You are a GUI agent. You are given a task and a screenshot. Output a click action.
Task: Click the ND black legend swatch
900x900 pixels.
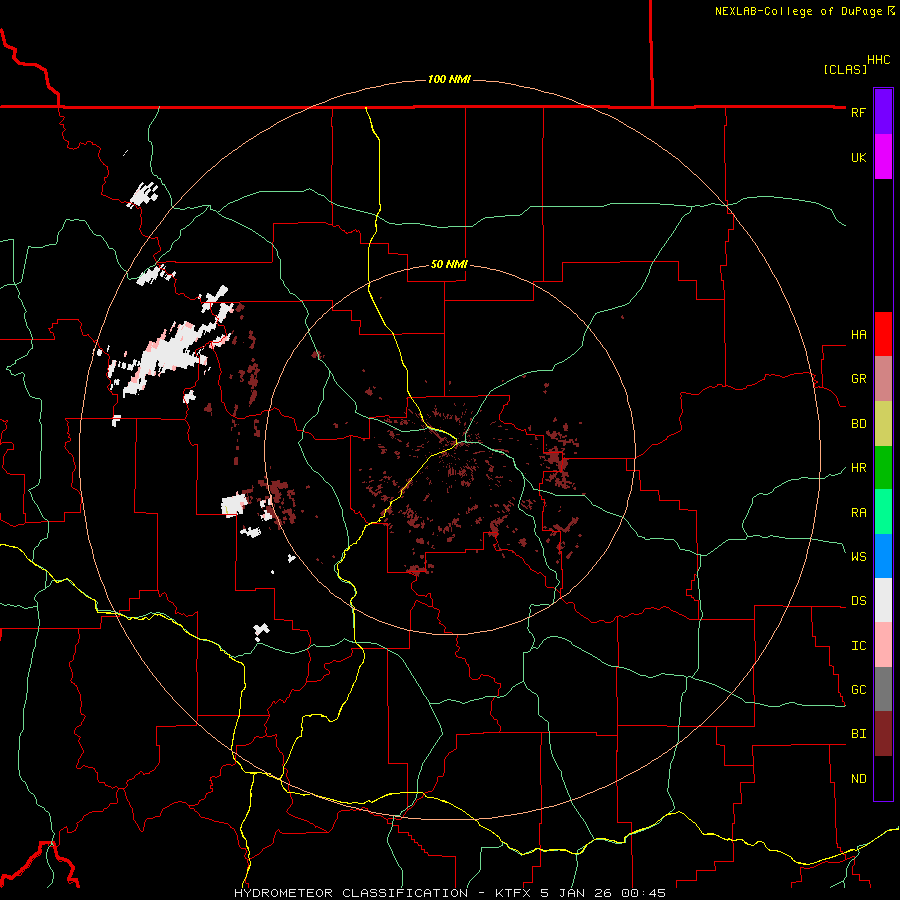pos(883,778)
